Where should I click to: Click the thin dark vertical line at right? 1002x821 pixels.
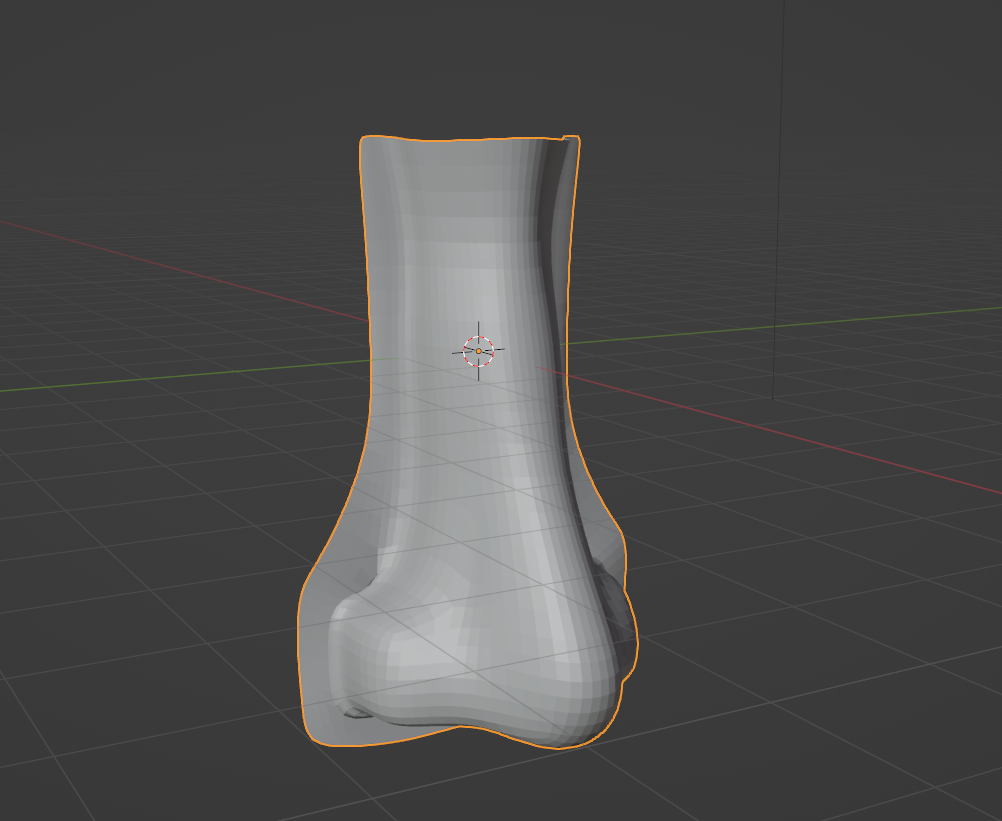(x=777, y=200)
